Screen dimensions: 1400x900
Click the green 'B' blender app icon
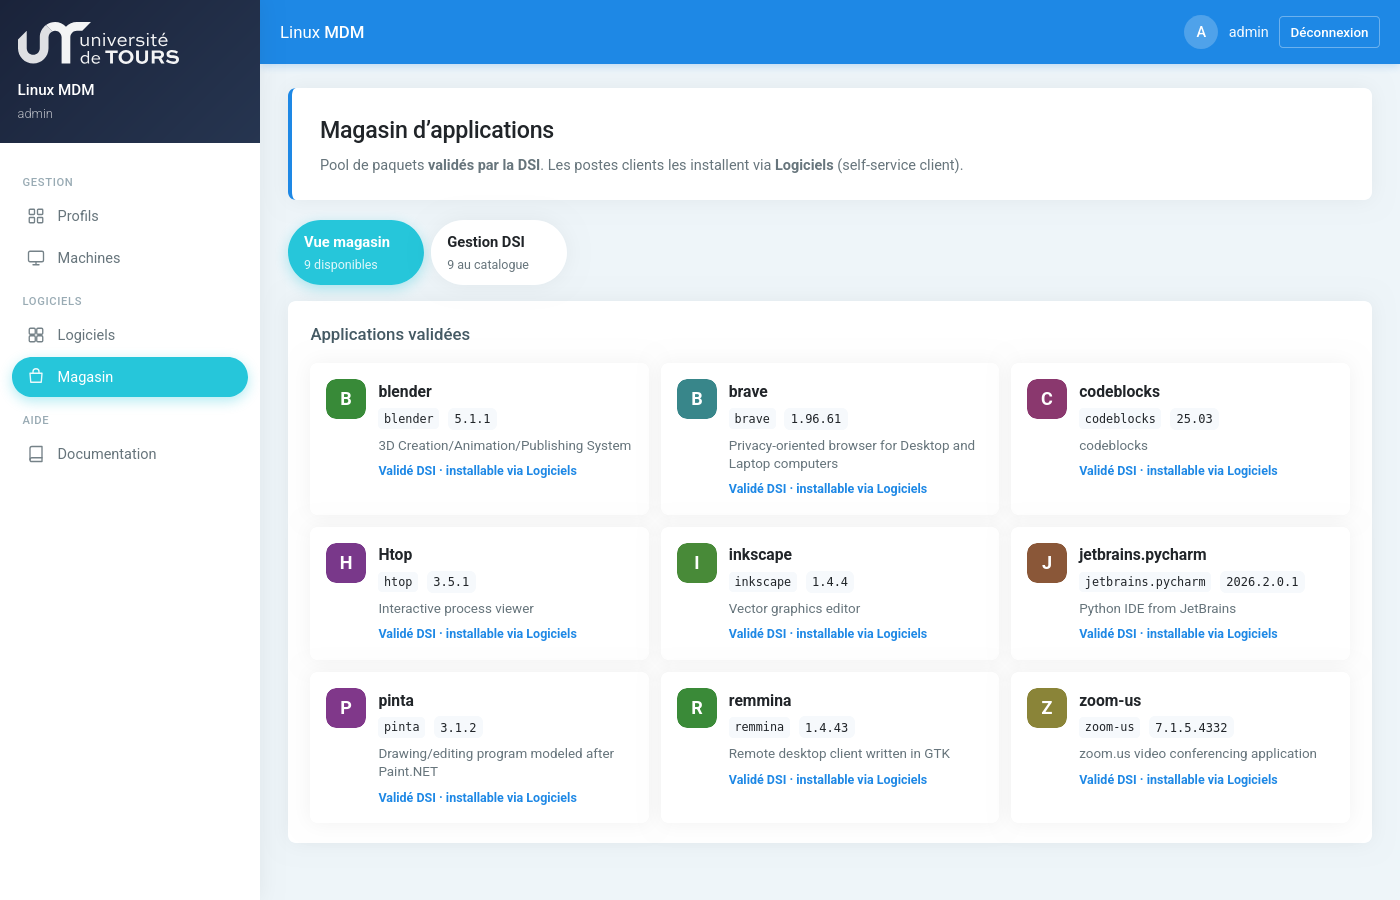pyautogui.click(x=346, y=399)
